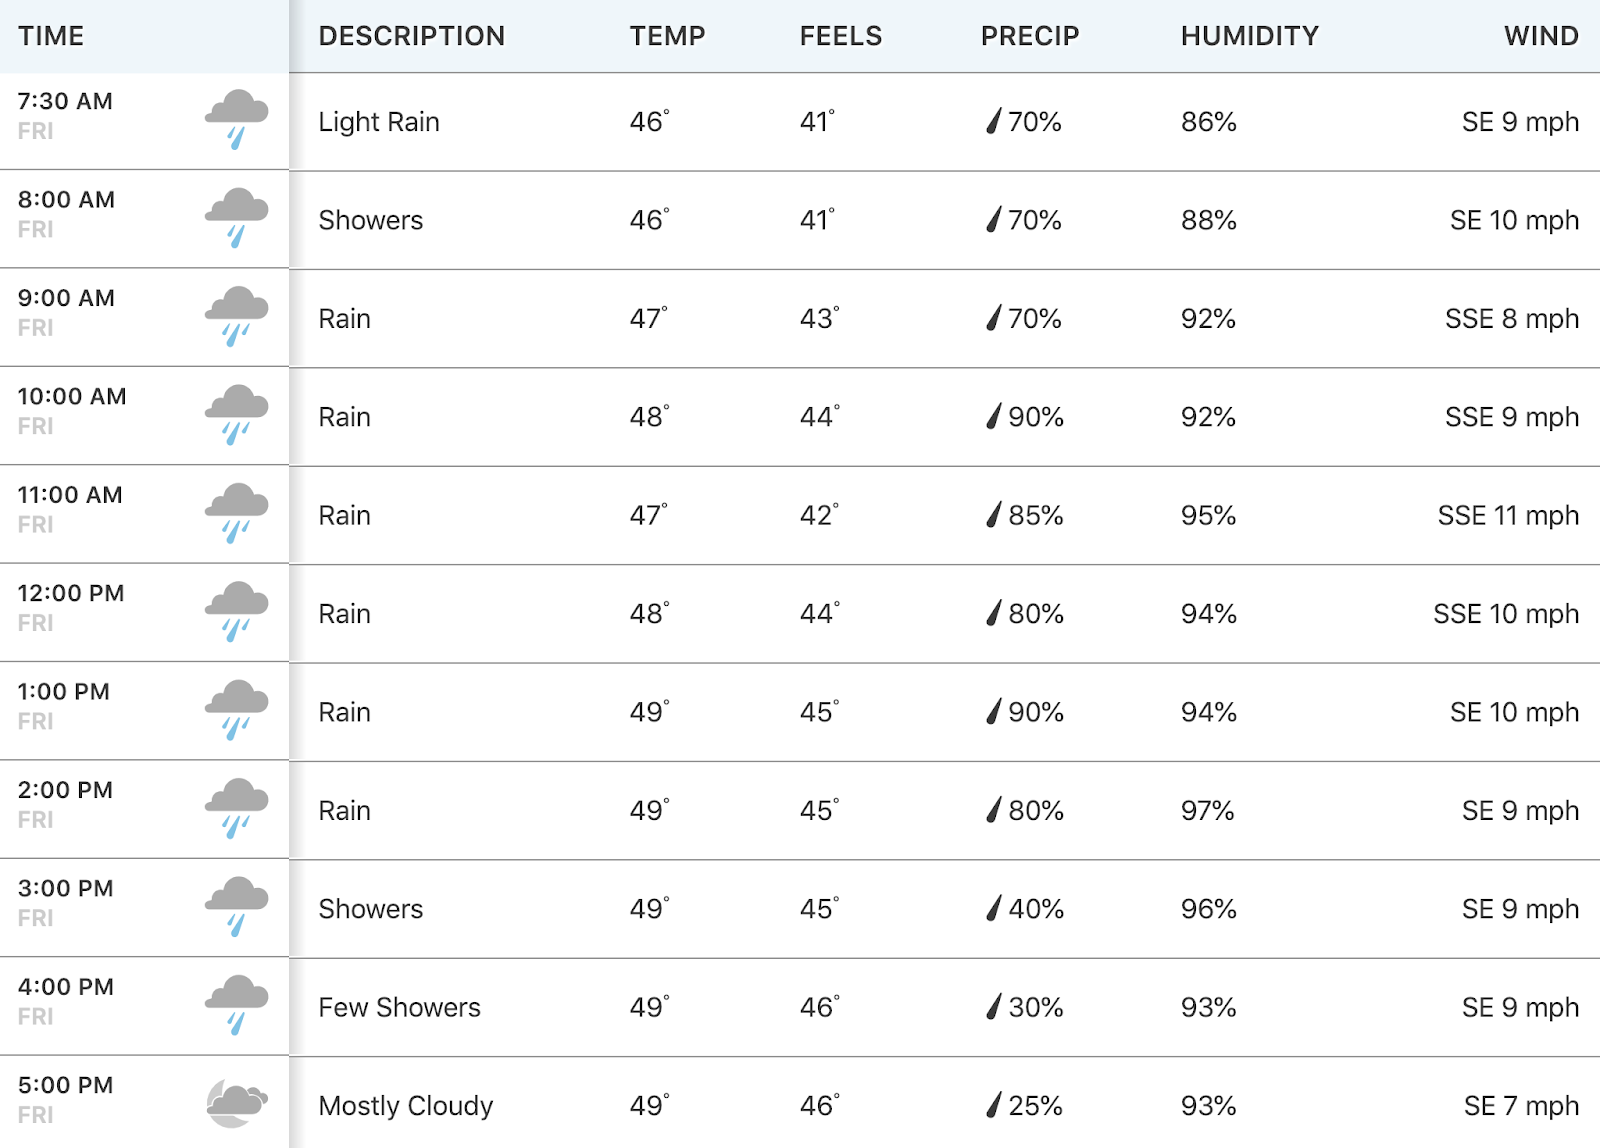Click the HUMIDITY column header
Screen dimensions: 1600x1148
click(x=1250, y=36)
